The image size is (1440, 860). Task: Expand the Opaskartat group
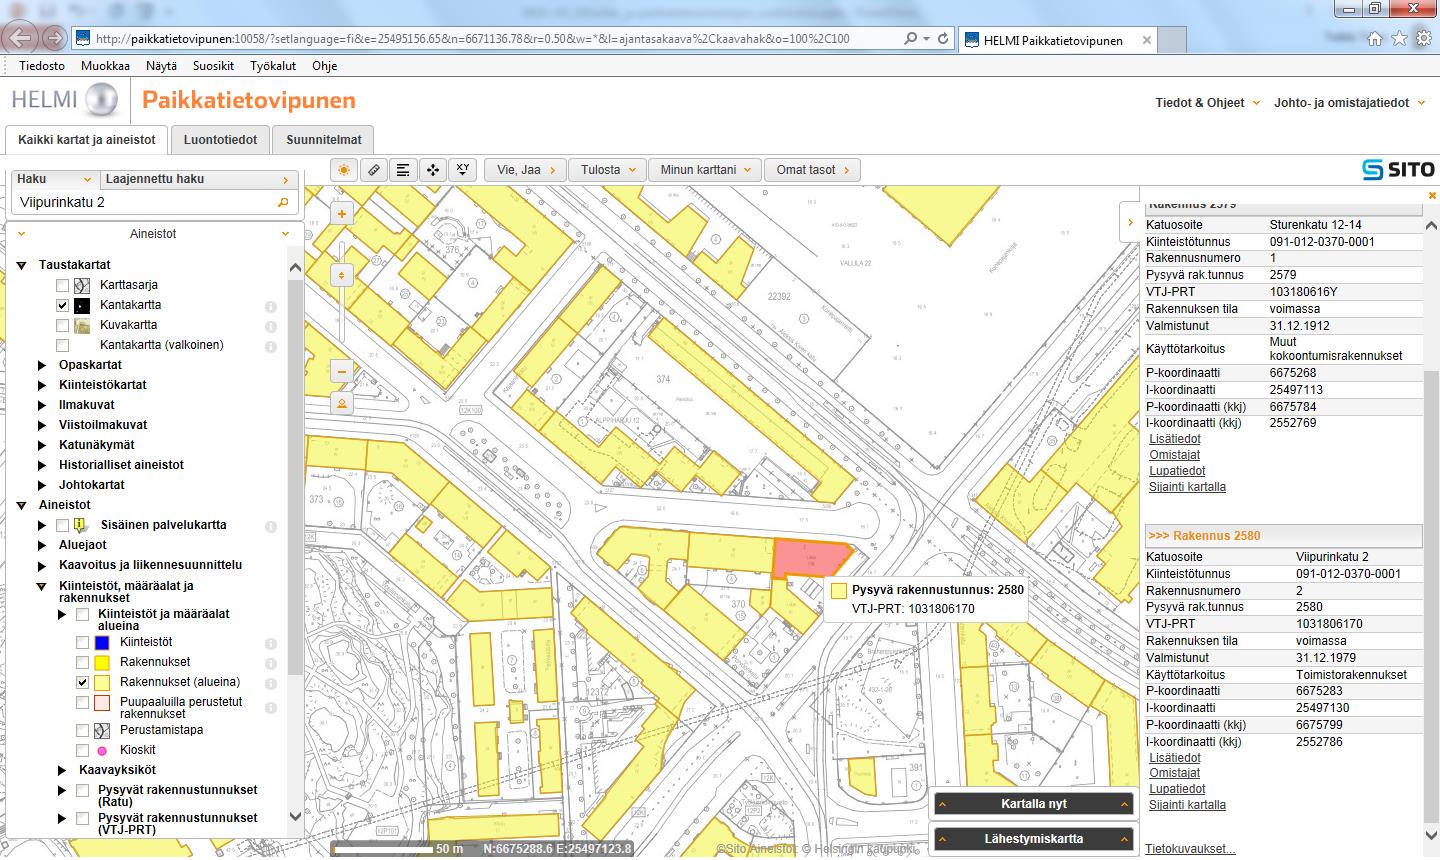pos(42,365)
